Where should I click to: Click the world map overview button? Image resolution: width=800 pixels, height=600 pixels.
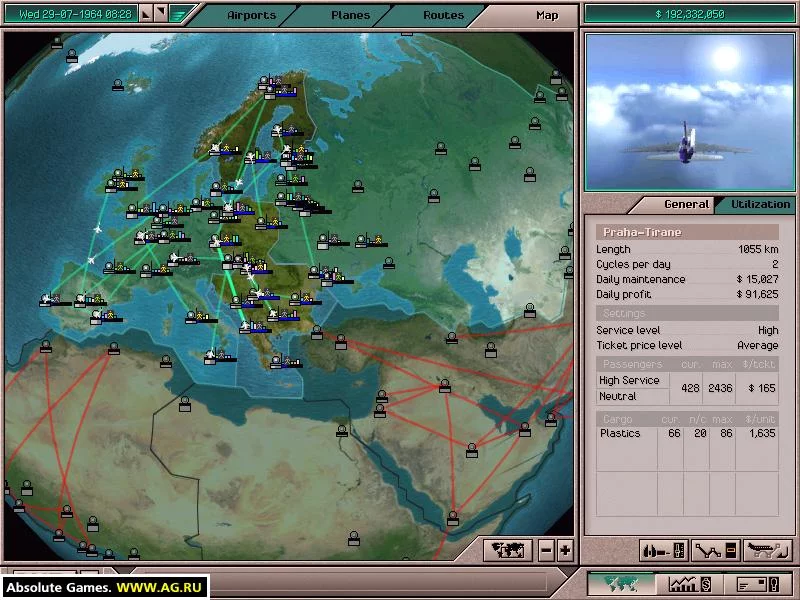point(508,551)
